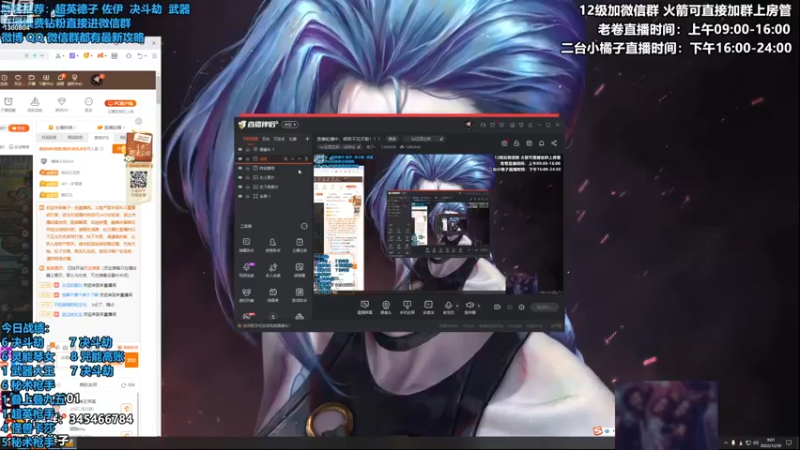Screen dimensions: 800x450
Task: Add a screen capture source
Action: point(364,307)
